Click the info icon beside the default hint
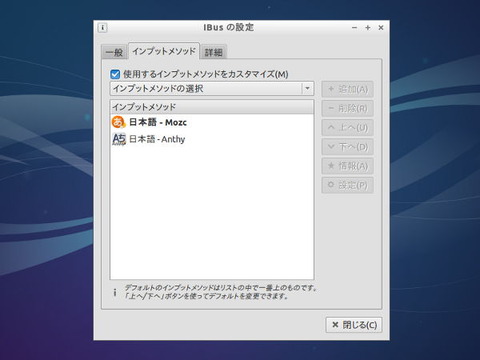Viewport: 480px width, 360px height. pos(115,292)
